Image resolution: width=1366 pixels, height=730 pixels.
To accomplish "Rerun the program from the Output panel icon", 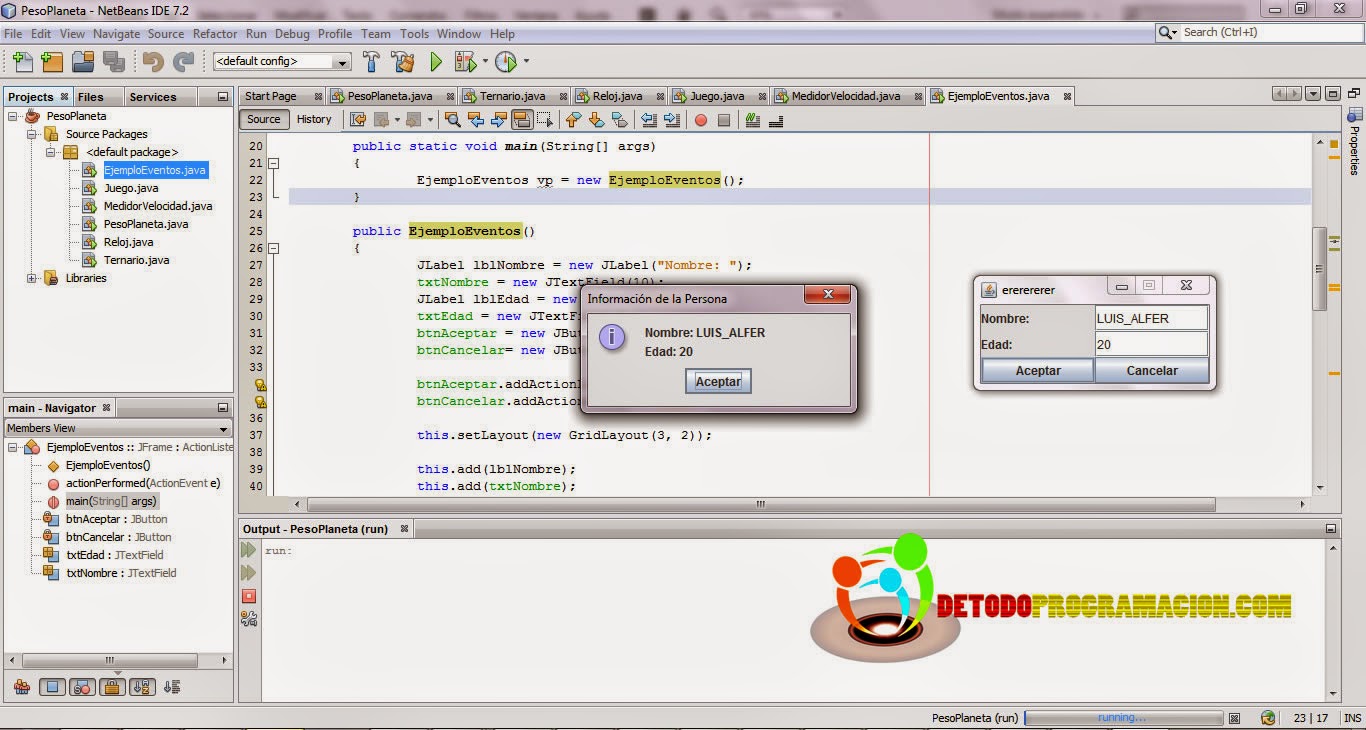I will pos(246,548).
